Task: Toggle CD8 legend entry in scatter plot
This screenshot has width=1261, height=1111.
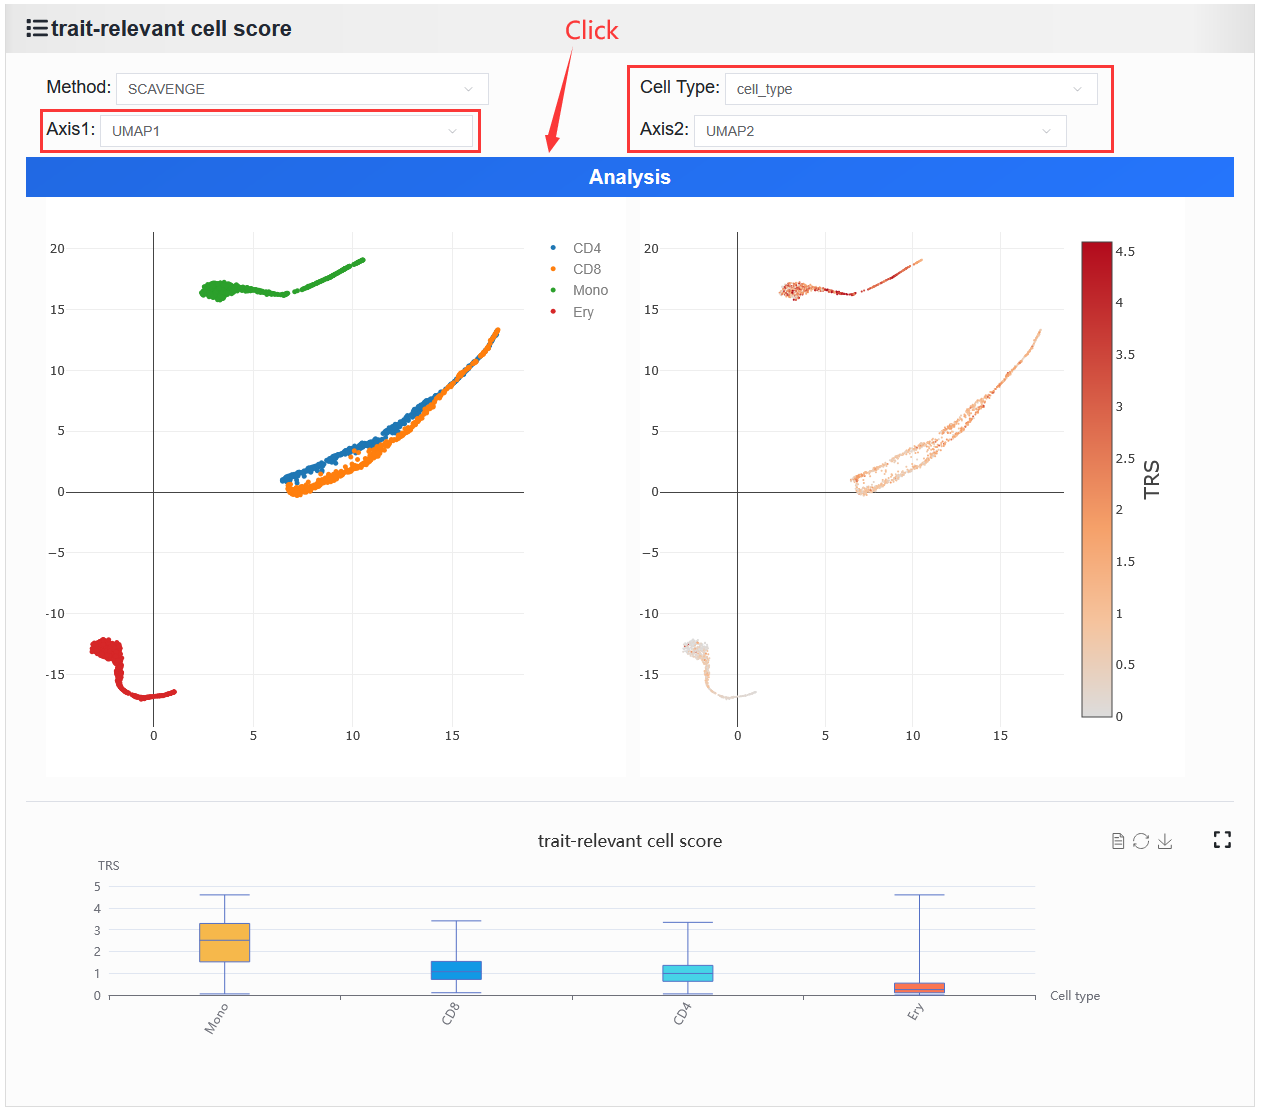Action: [x=576, y=269]
